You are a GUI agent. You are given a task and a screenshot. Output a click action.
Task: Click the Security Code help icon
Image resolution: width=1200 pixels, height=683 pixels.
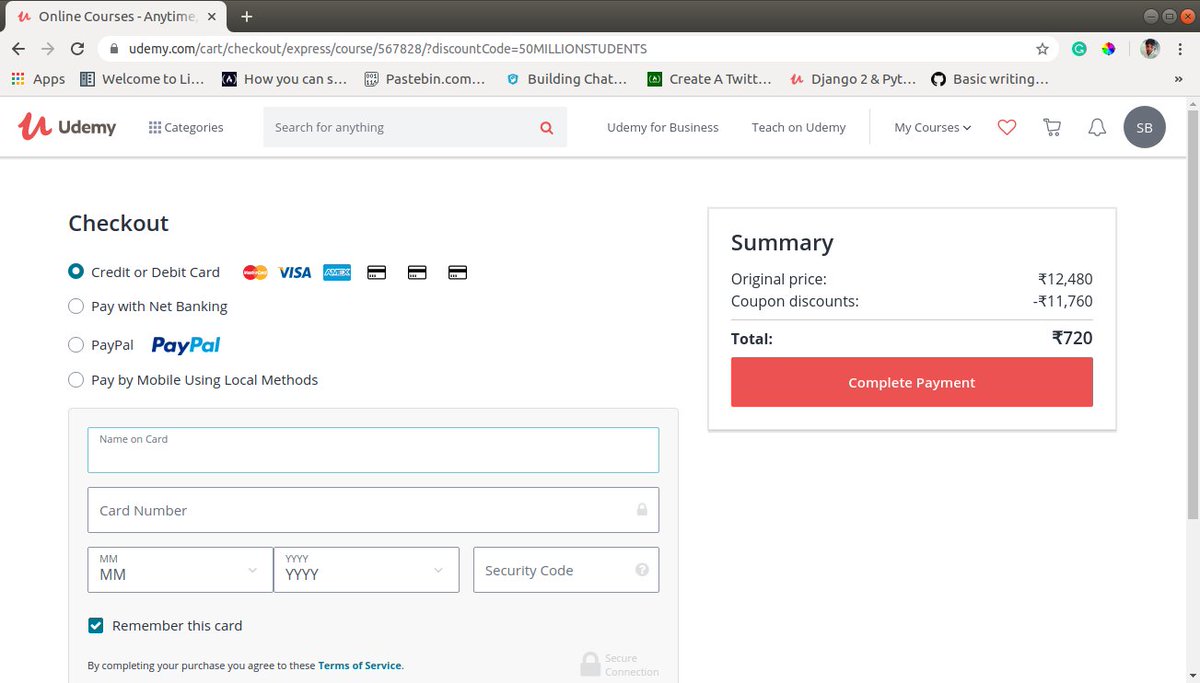(x=642, y=570)
